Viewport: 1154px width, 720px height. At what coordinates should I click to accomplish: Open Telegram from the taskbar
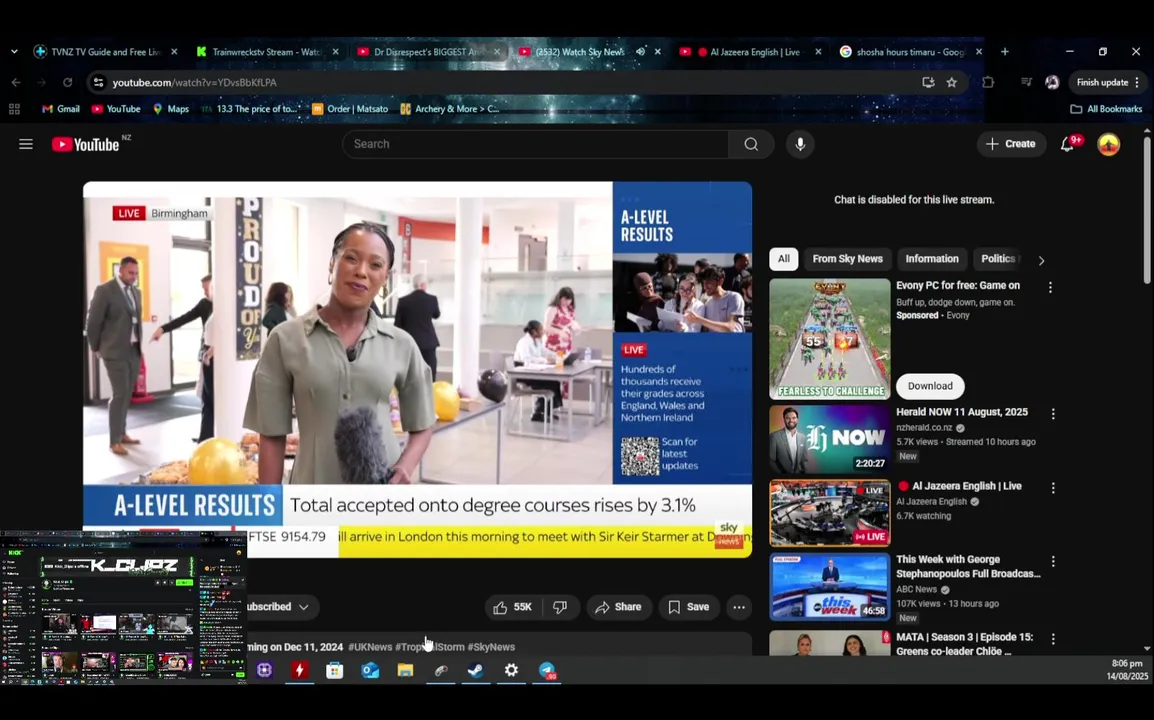pyautogui.click(x=547, y=670)
